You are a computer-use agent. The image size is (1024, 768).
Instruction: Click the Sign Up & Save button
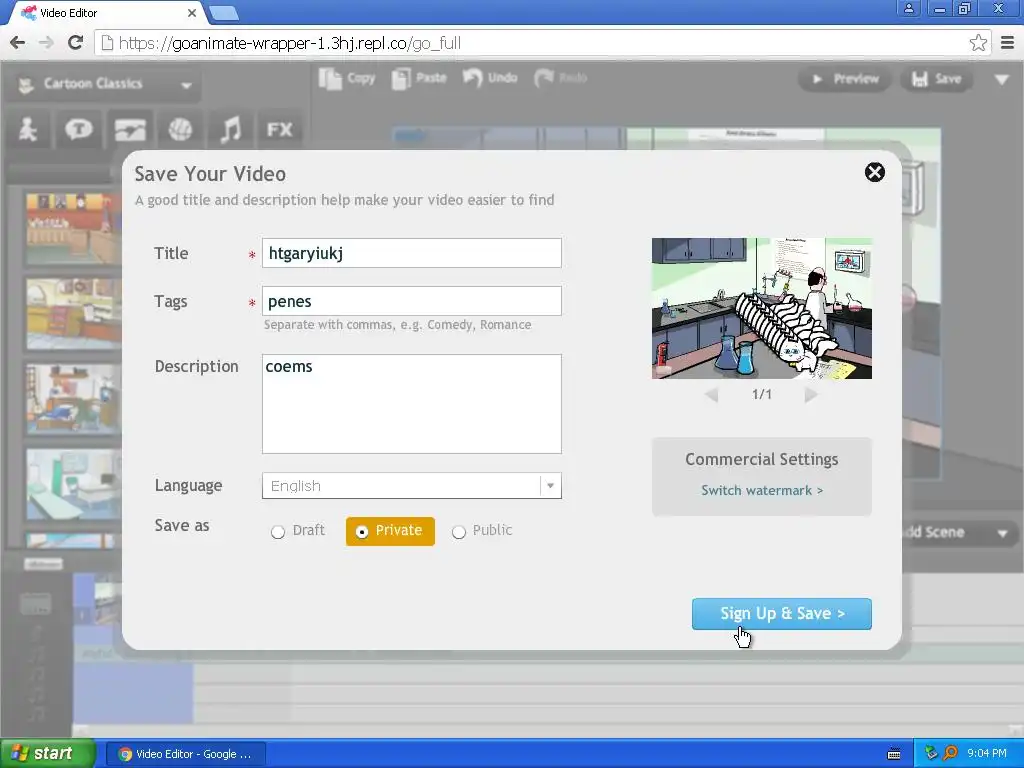tap(782, 614)
